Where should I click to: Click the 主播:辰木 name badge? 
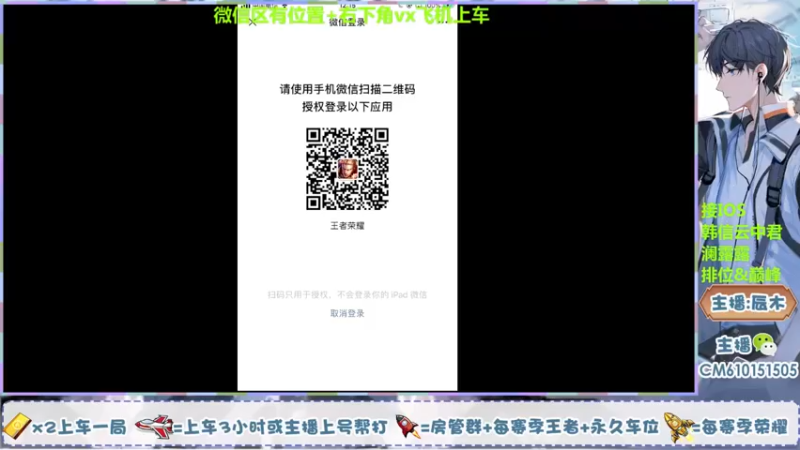pyautogui.click(x=747, y=304)
